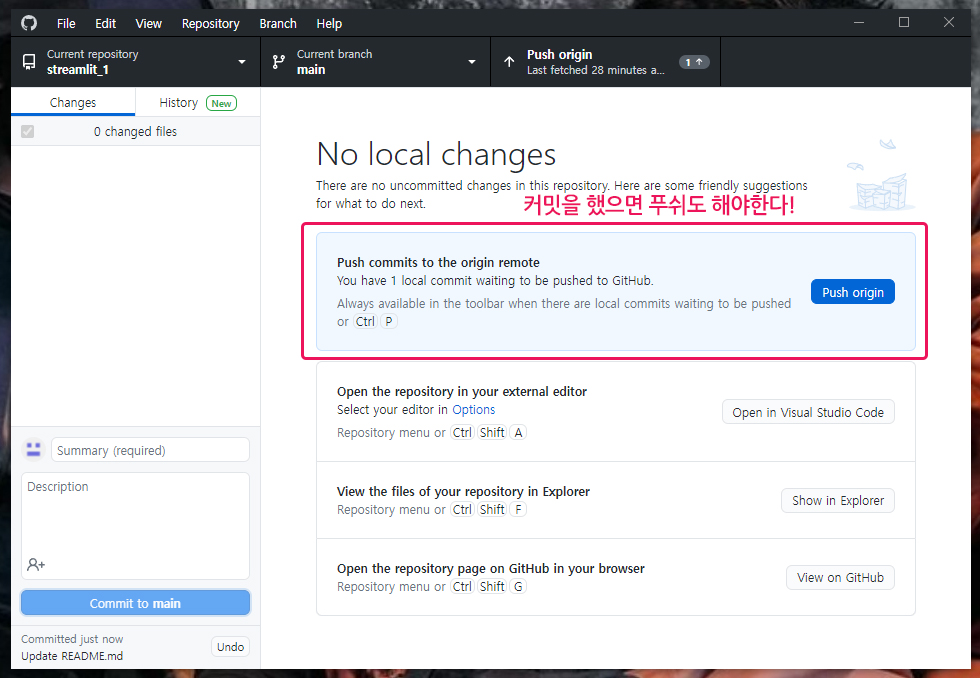Click the 'Committed just now' text
The width and height of the screenshot is (980, 678).
[72, 639]
